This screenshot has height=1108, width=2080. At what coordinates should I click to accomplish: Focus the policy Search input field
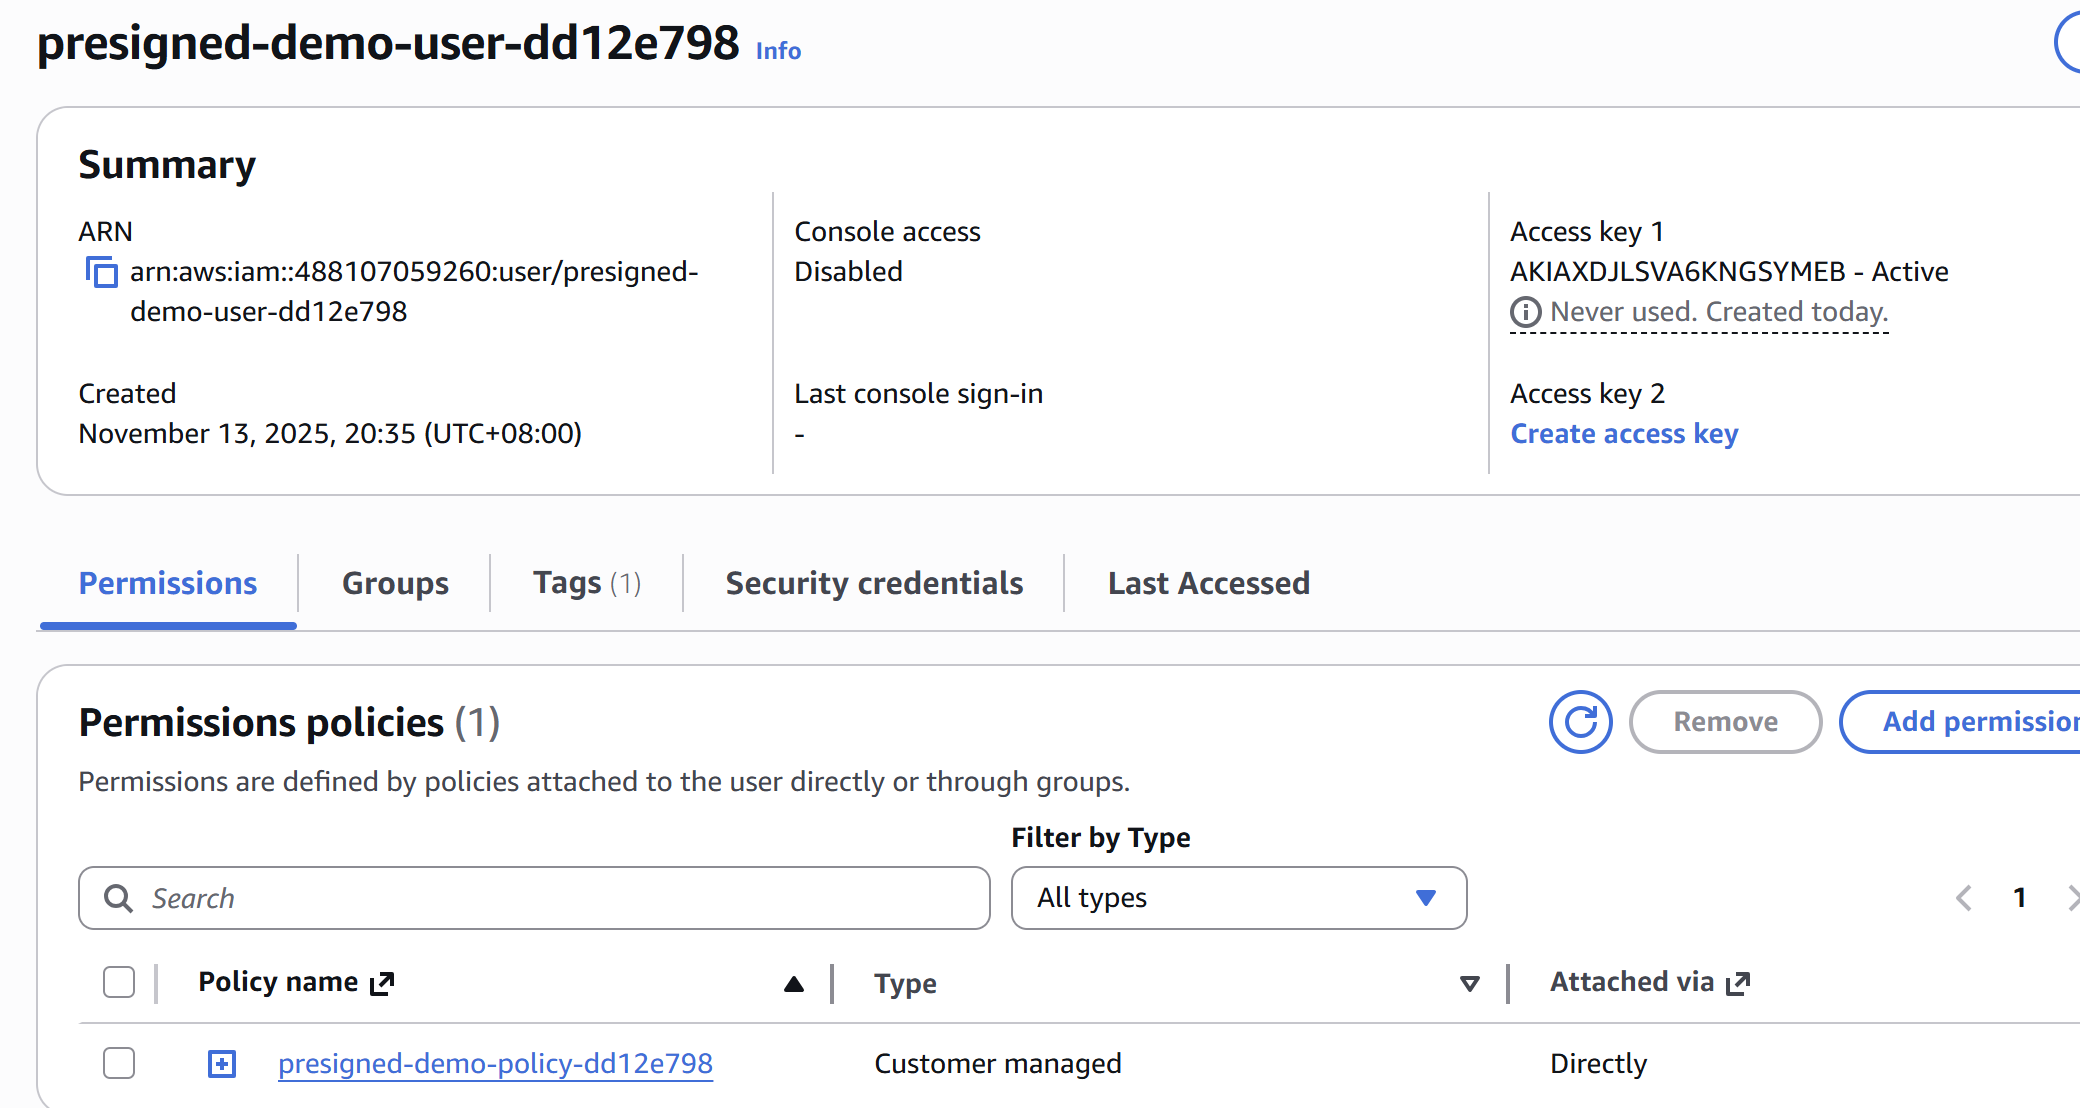(x=560, y=898)
